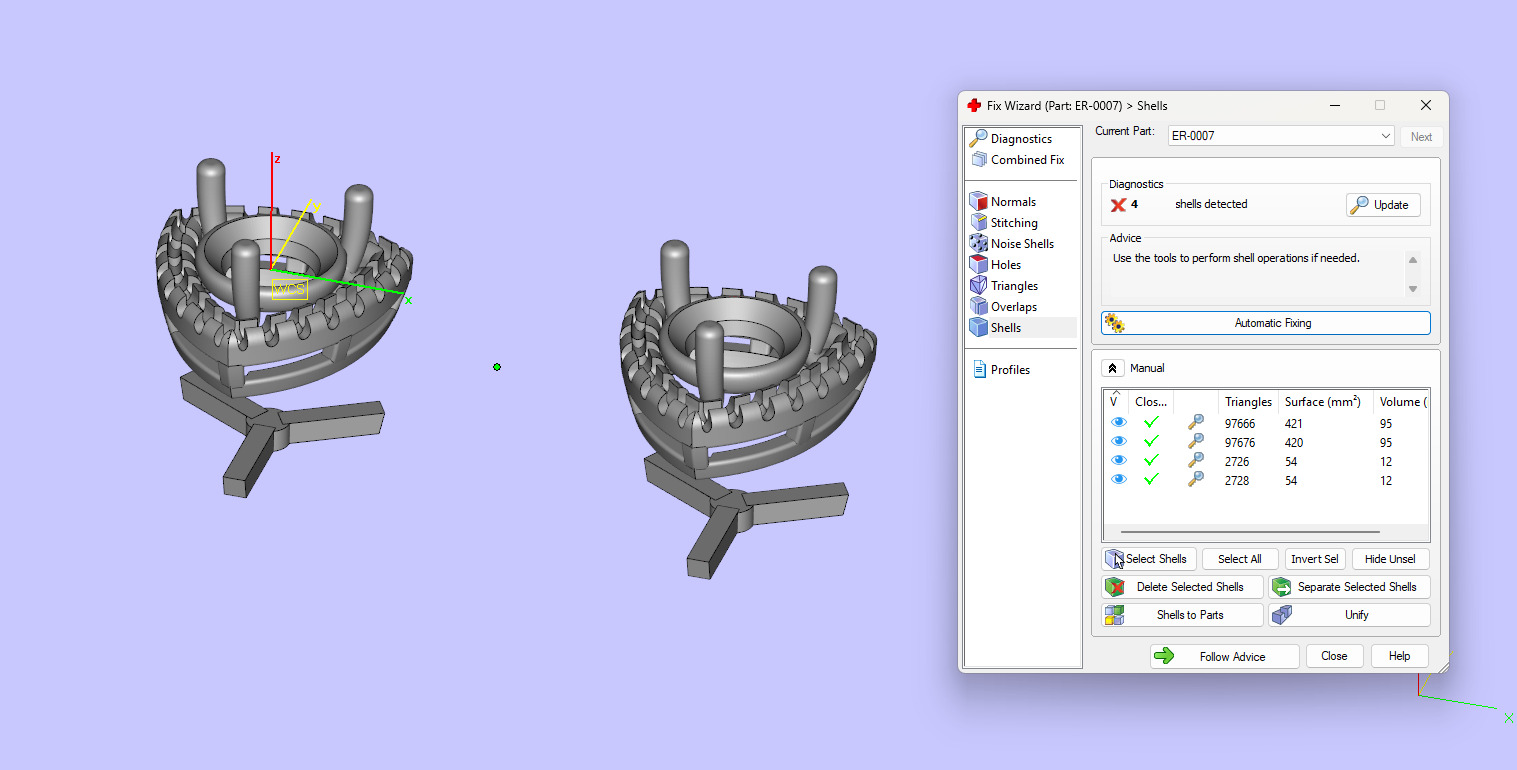Viewport: 1517px width, 770px height.
Task: Click Separate Selected Shells
Action: click(x=1349, y=587)
